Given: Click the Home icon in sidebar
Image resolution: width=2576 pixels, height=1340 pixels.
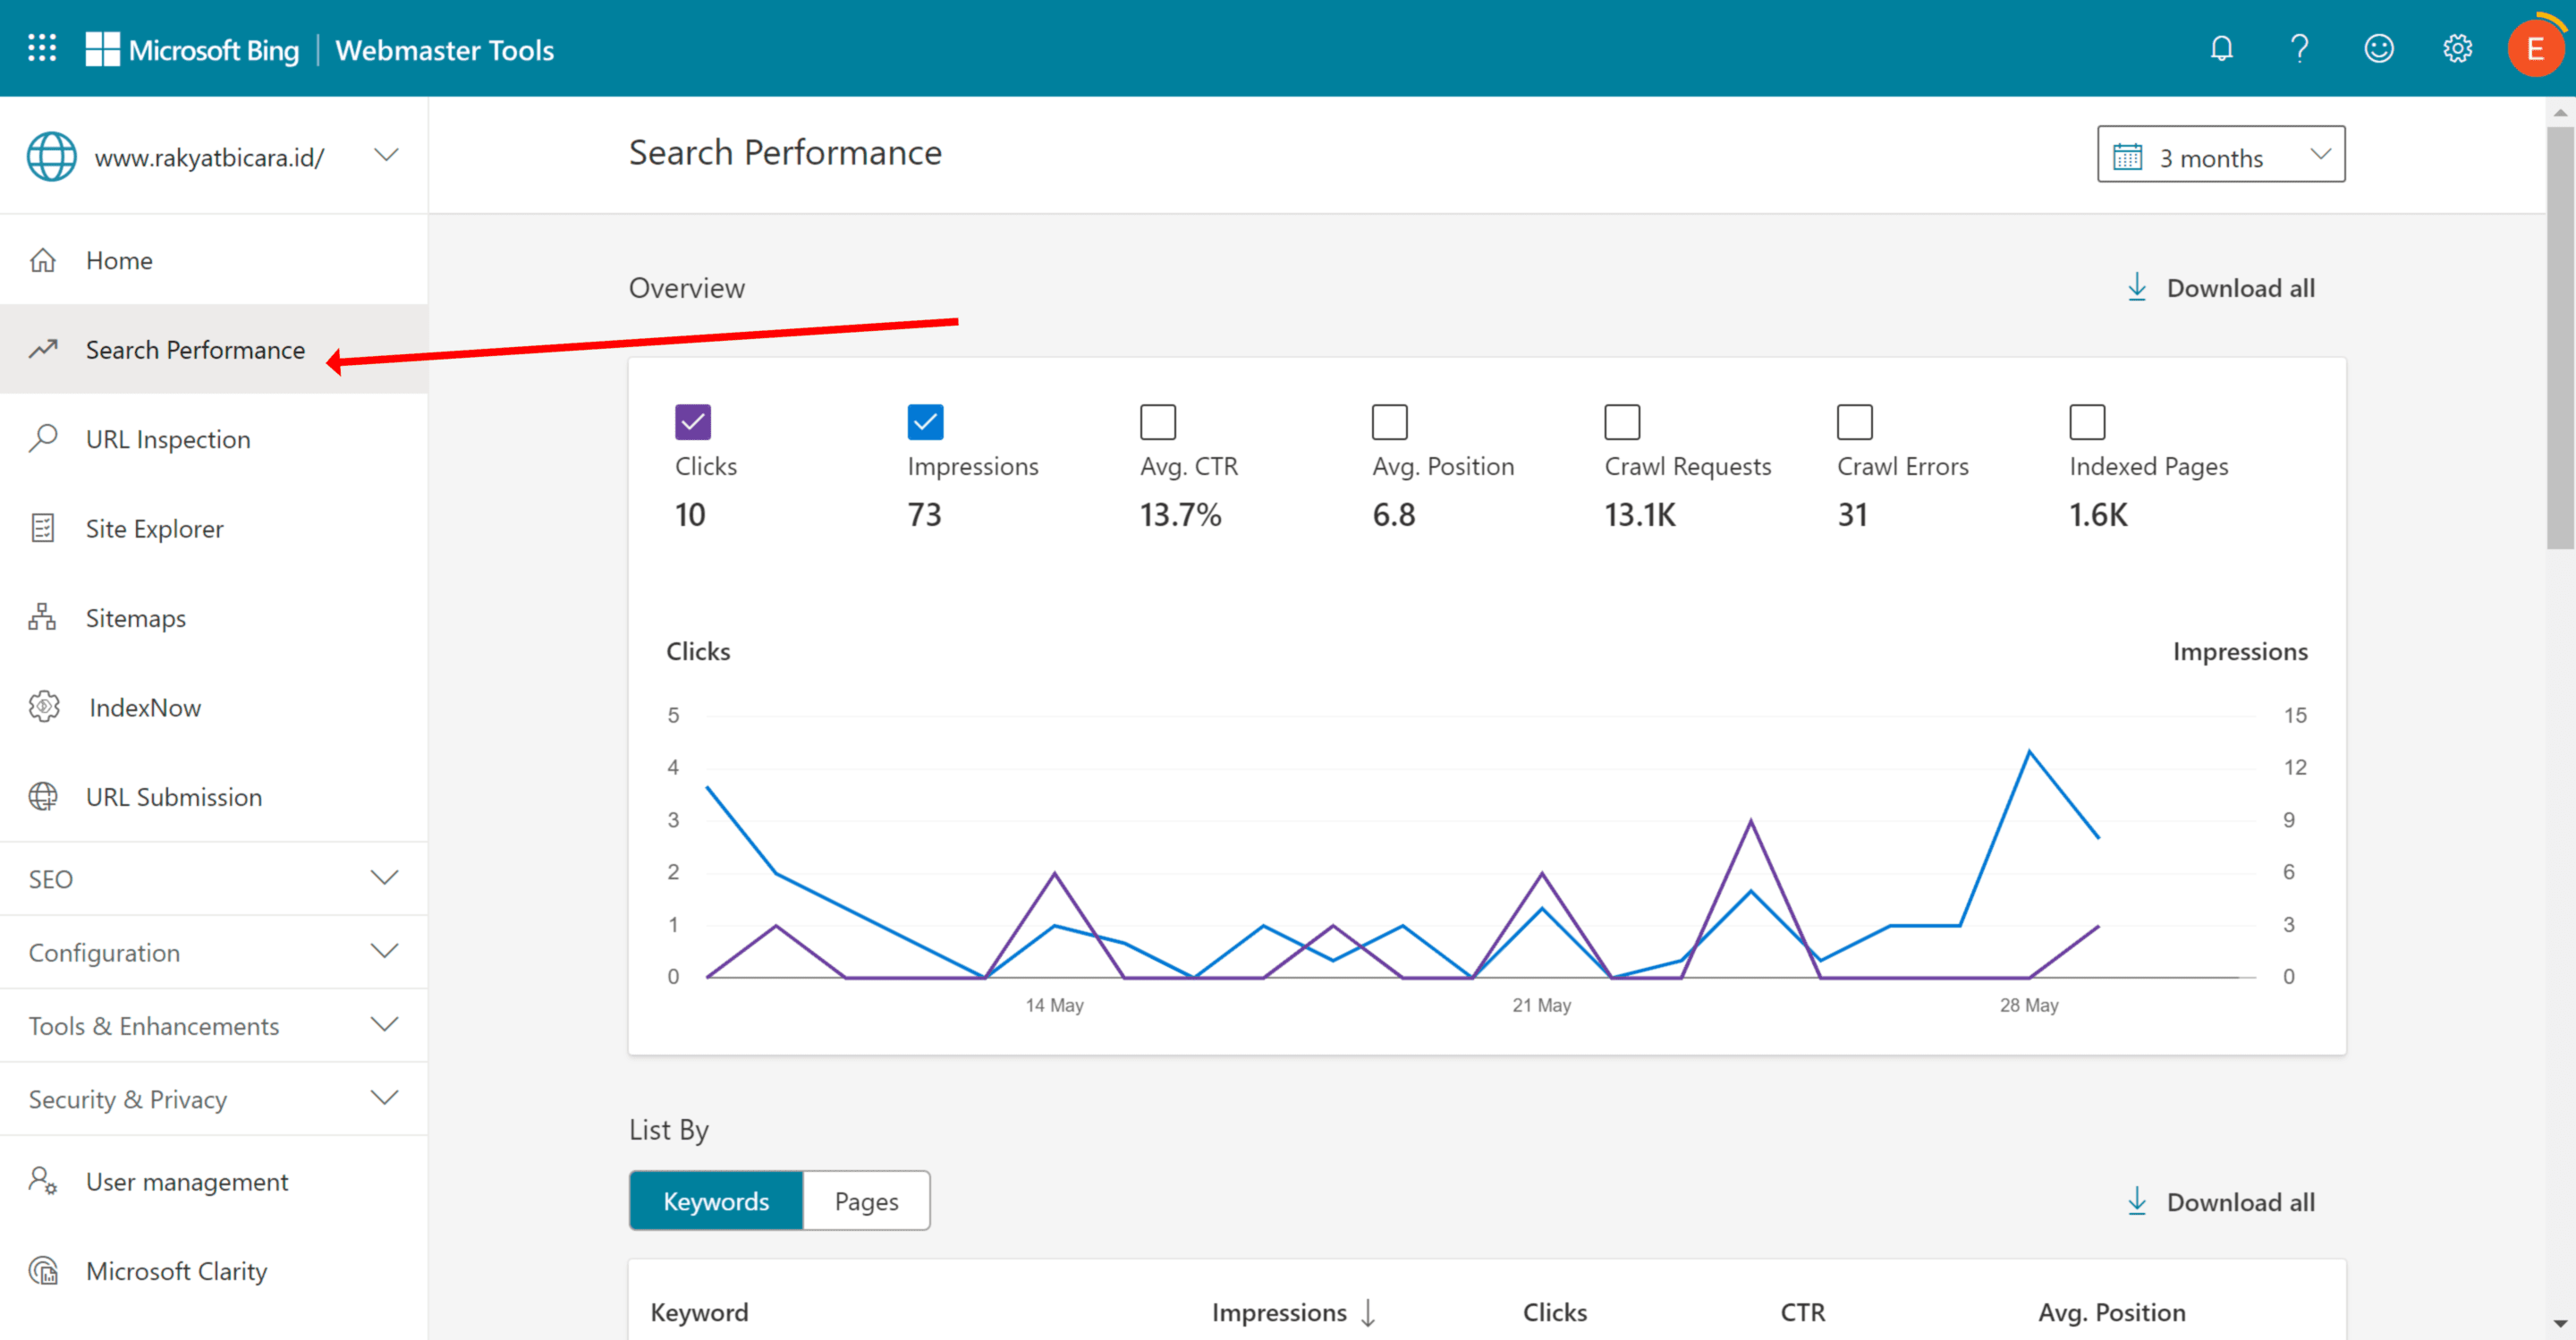Looking at the screenshot, I should pyautogui.click(x=45, y=259).
